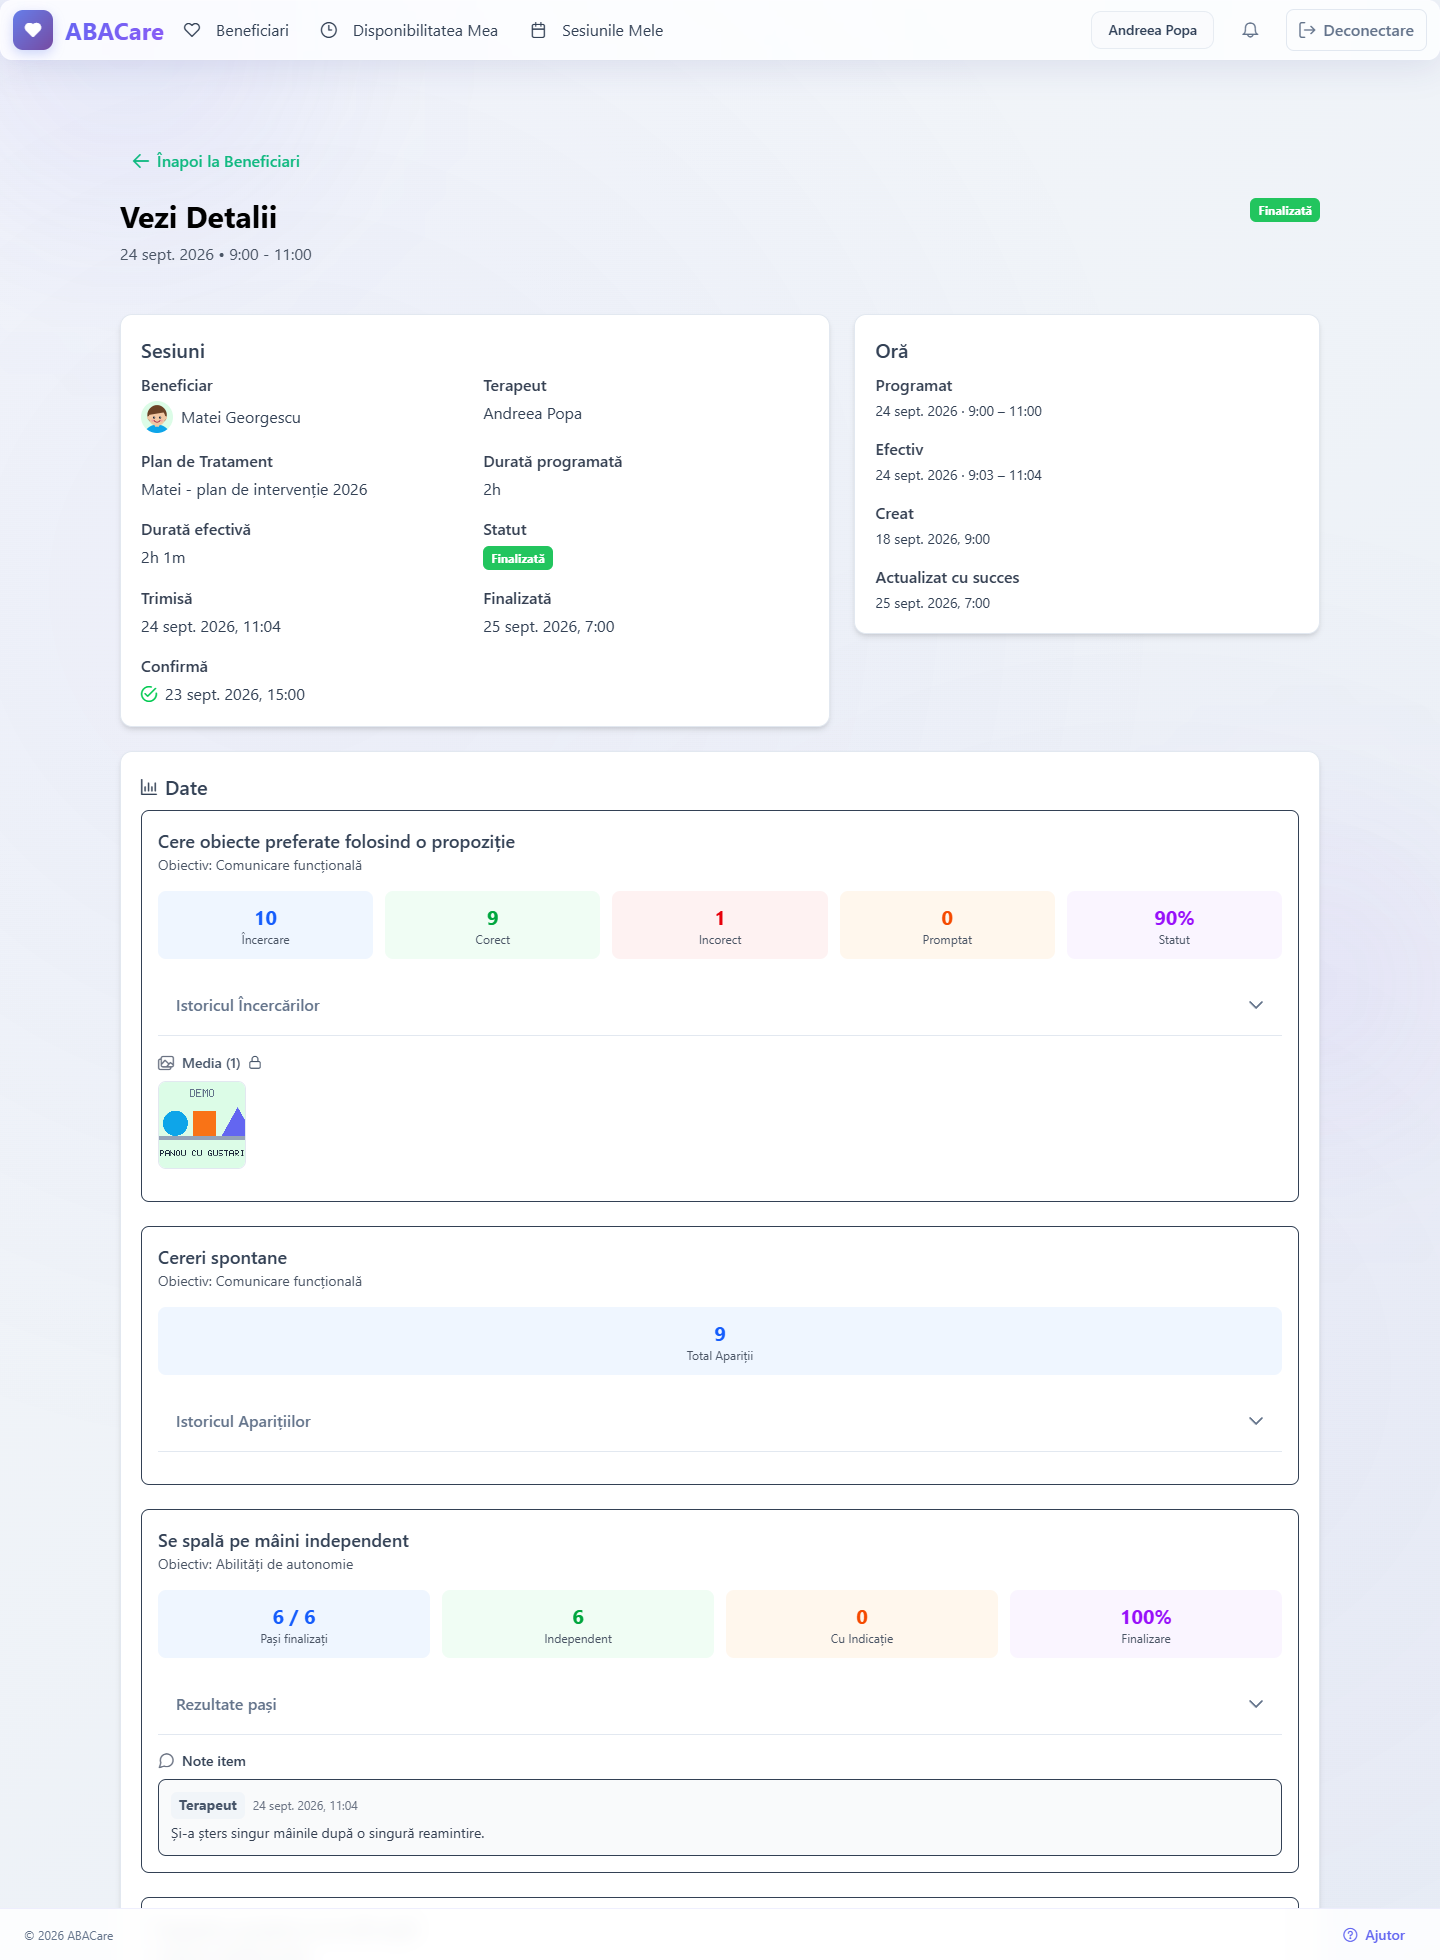Click the speech bubble icon by Note item
The image size is (1440, 1960).
click(166, 1761)
